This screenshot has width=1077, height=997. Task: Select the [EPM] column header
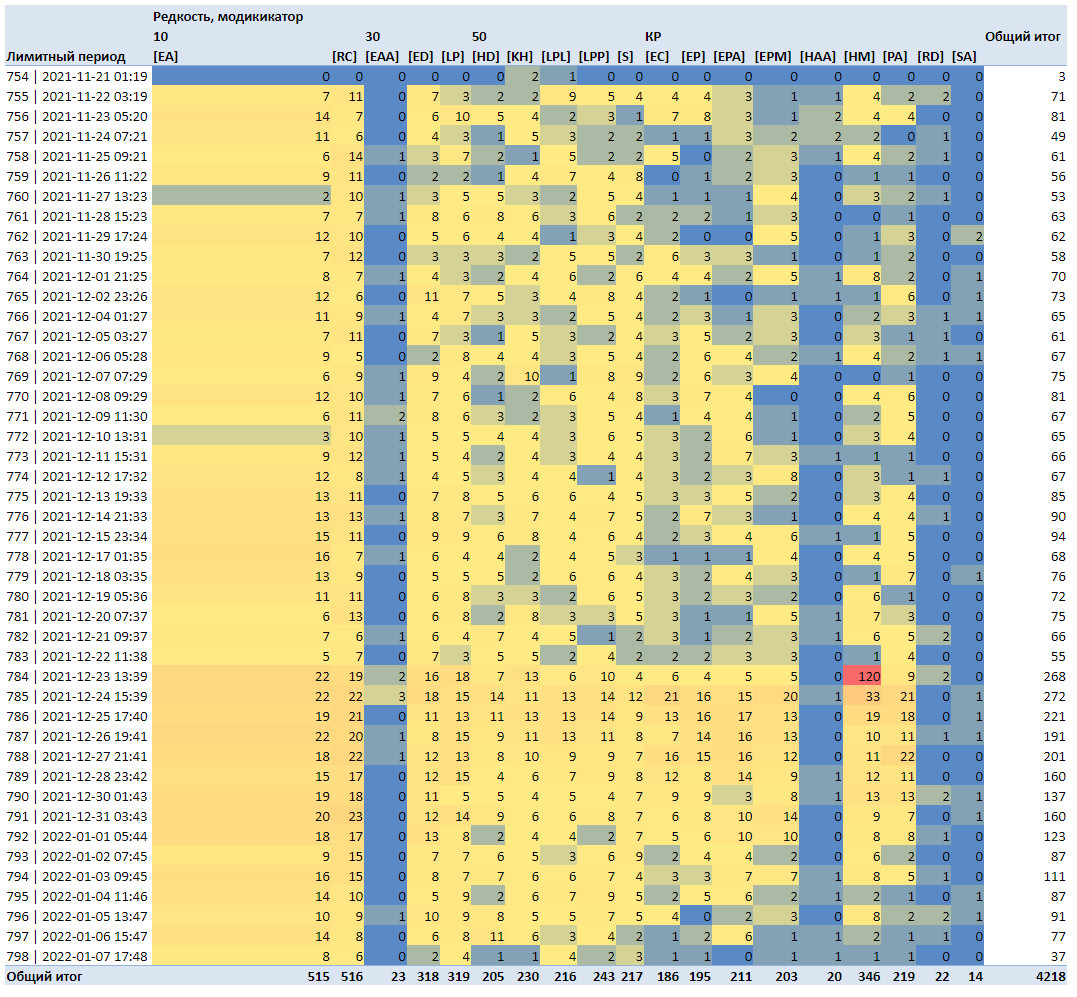[773, 56]
